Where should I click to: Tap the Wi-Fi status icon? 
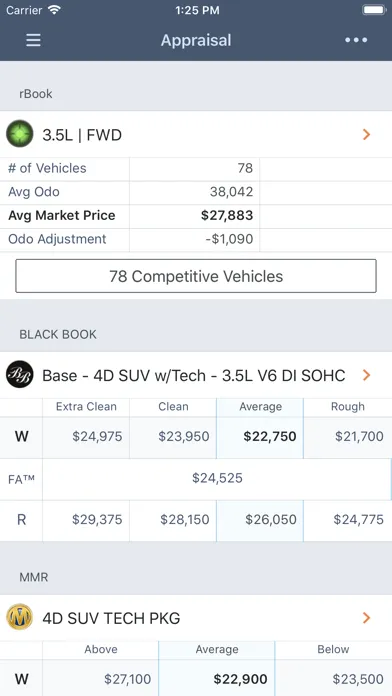click(55, 10)
